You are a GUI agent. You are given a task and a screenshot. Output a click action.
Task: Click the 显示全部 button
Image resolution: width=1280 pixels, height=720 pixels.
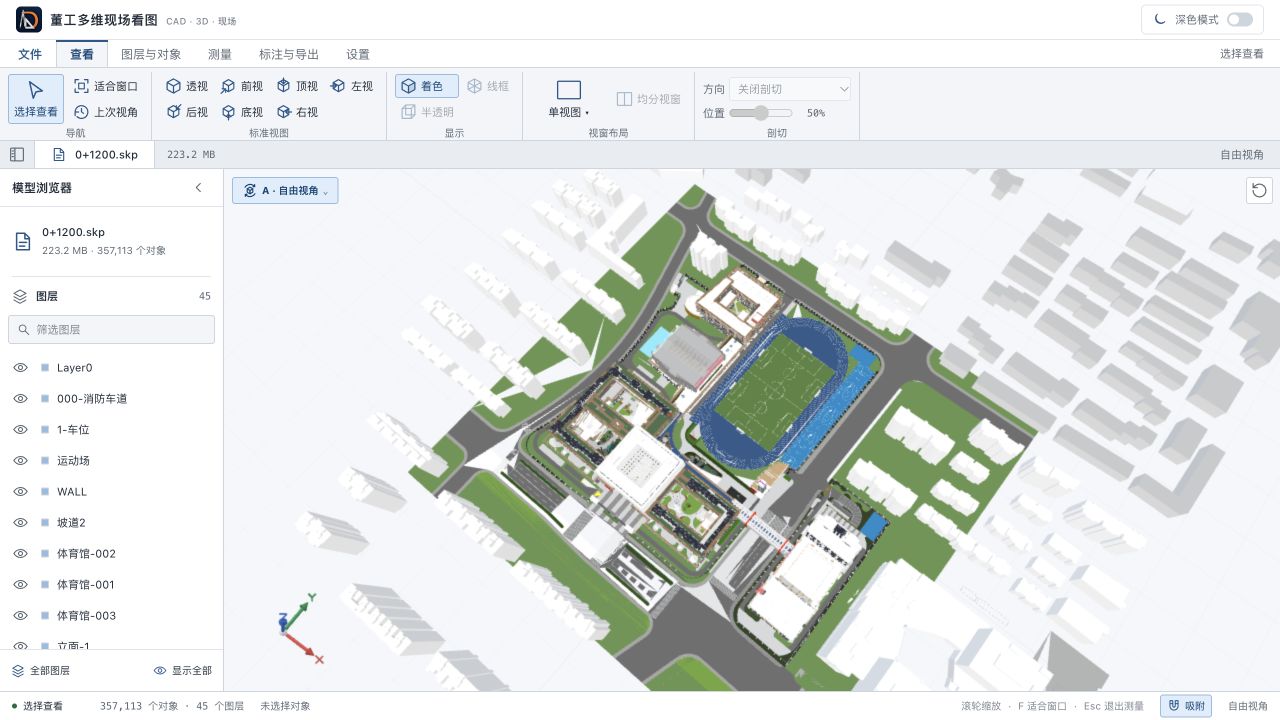coord(183,671)
